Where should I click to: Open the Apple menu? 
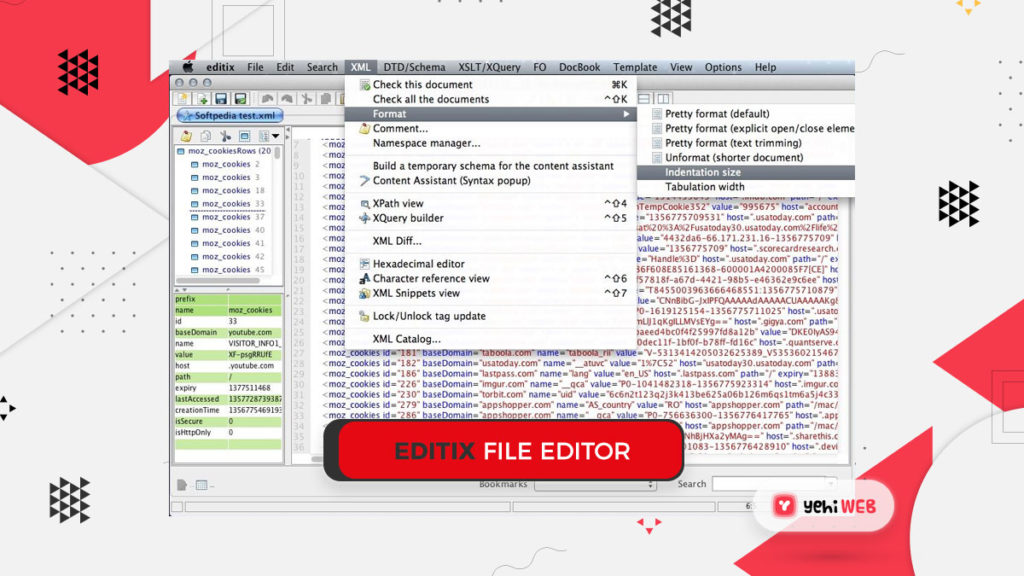[187, 67]
